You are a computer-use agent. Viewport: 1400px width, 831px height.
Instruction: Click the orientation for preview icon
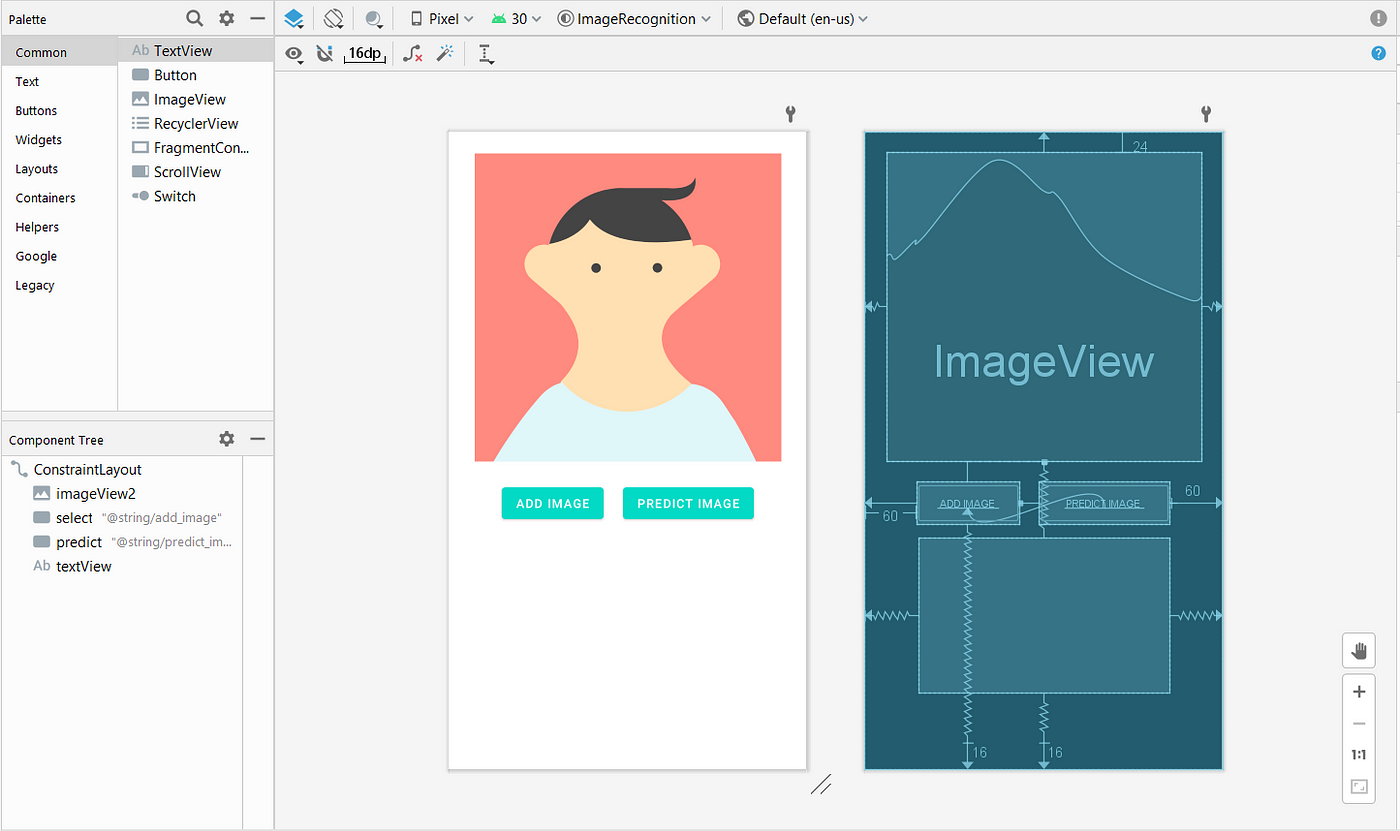pyautogui.click(x=334, y=18)
